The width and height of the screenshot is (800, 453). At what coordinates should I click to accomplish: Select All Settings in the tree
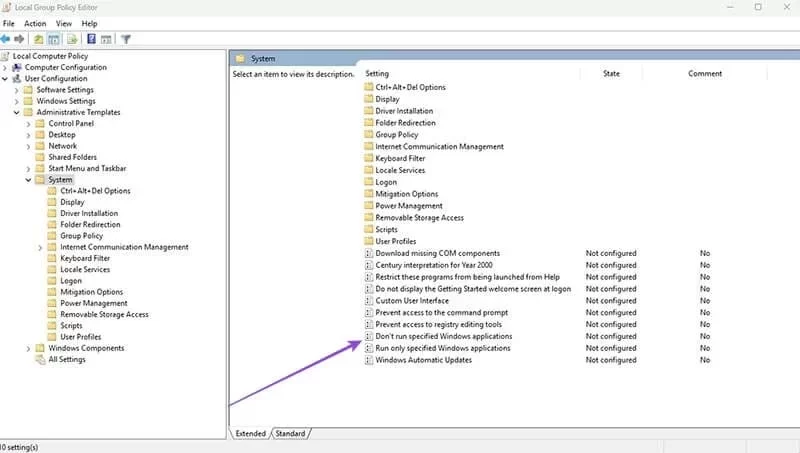pyautogui.click(x=68, y=359)
